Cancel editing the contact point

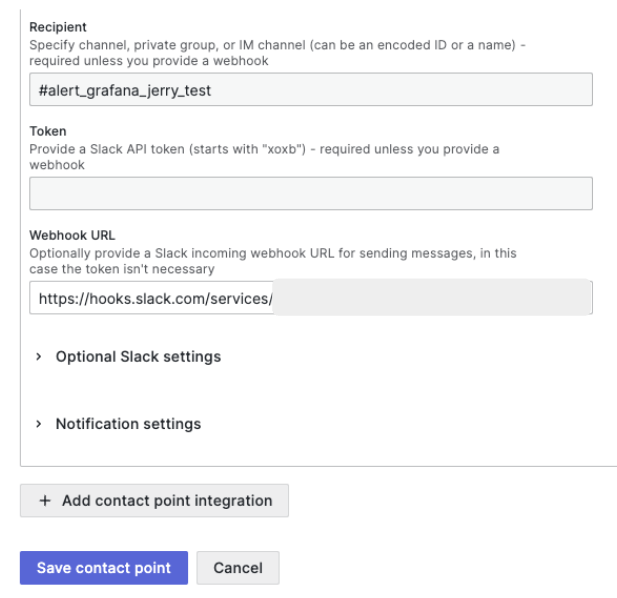[238, 568]
